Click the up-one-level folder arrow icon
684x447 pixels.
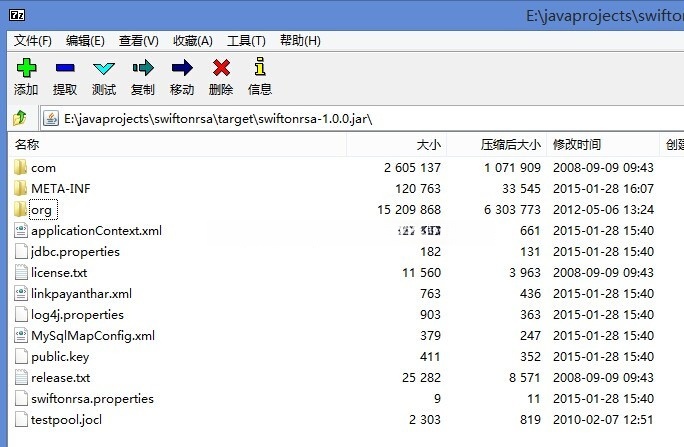[20, 118]
